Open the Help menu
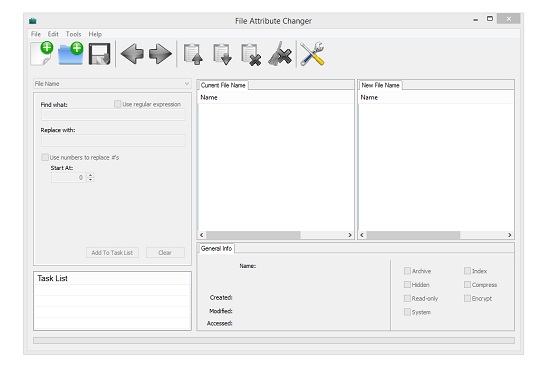Image resolution: width=550 pixels, height=368 pixels. click(95, 34)
